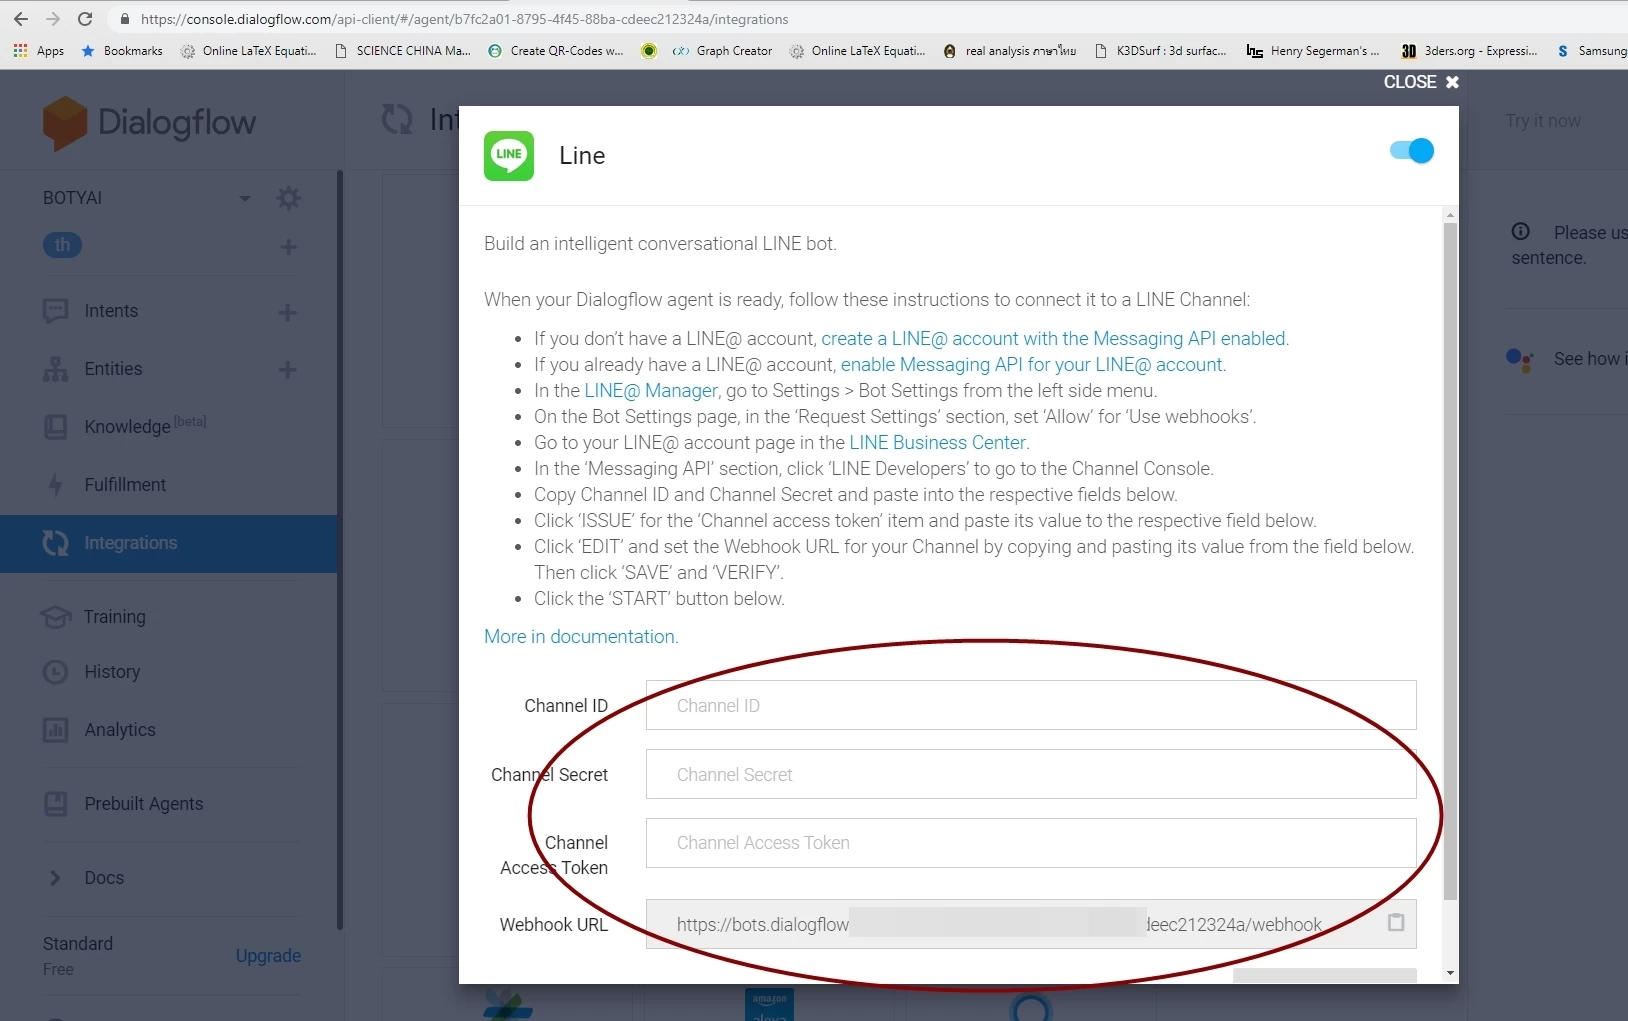The image size is (1628, 1021).
Task: Click the Try it now field
Action: coord(1543,121)
